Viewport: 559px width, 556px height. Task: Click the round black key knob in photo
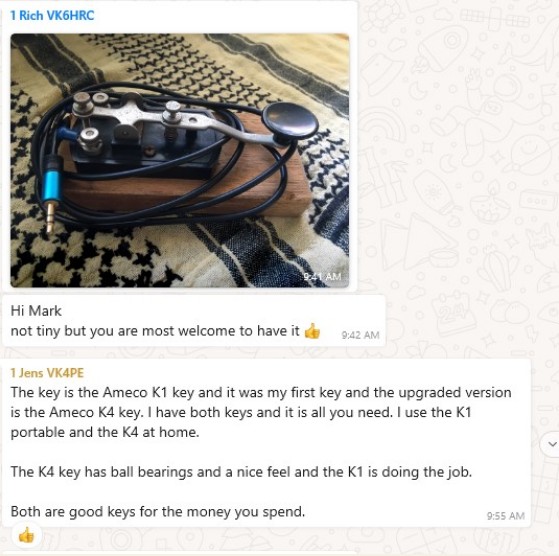(x=291, y=120)
